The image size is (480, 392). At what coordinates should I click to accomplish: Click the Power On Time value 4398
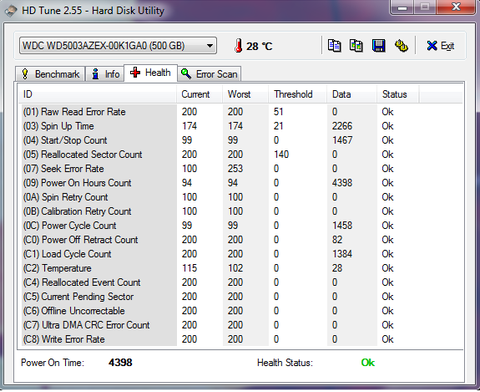coord(120,363)
